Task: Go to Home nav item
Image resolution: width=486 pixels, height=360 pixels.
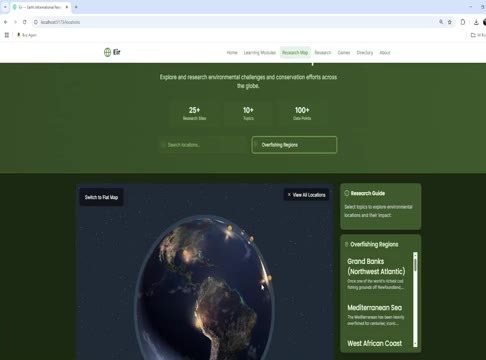Action: (232, 53)
